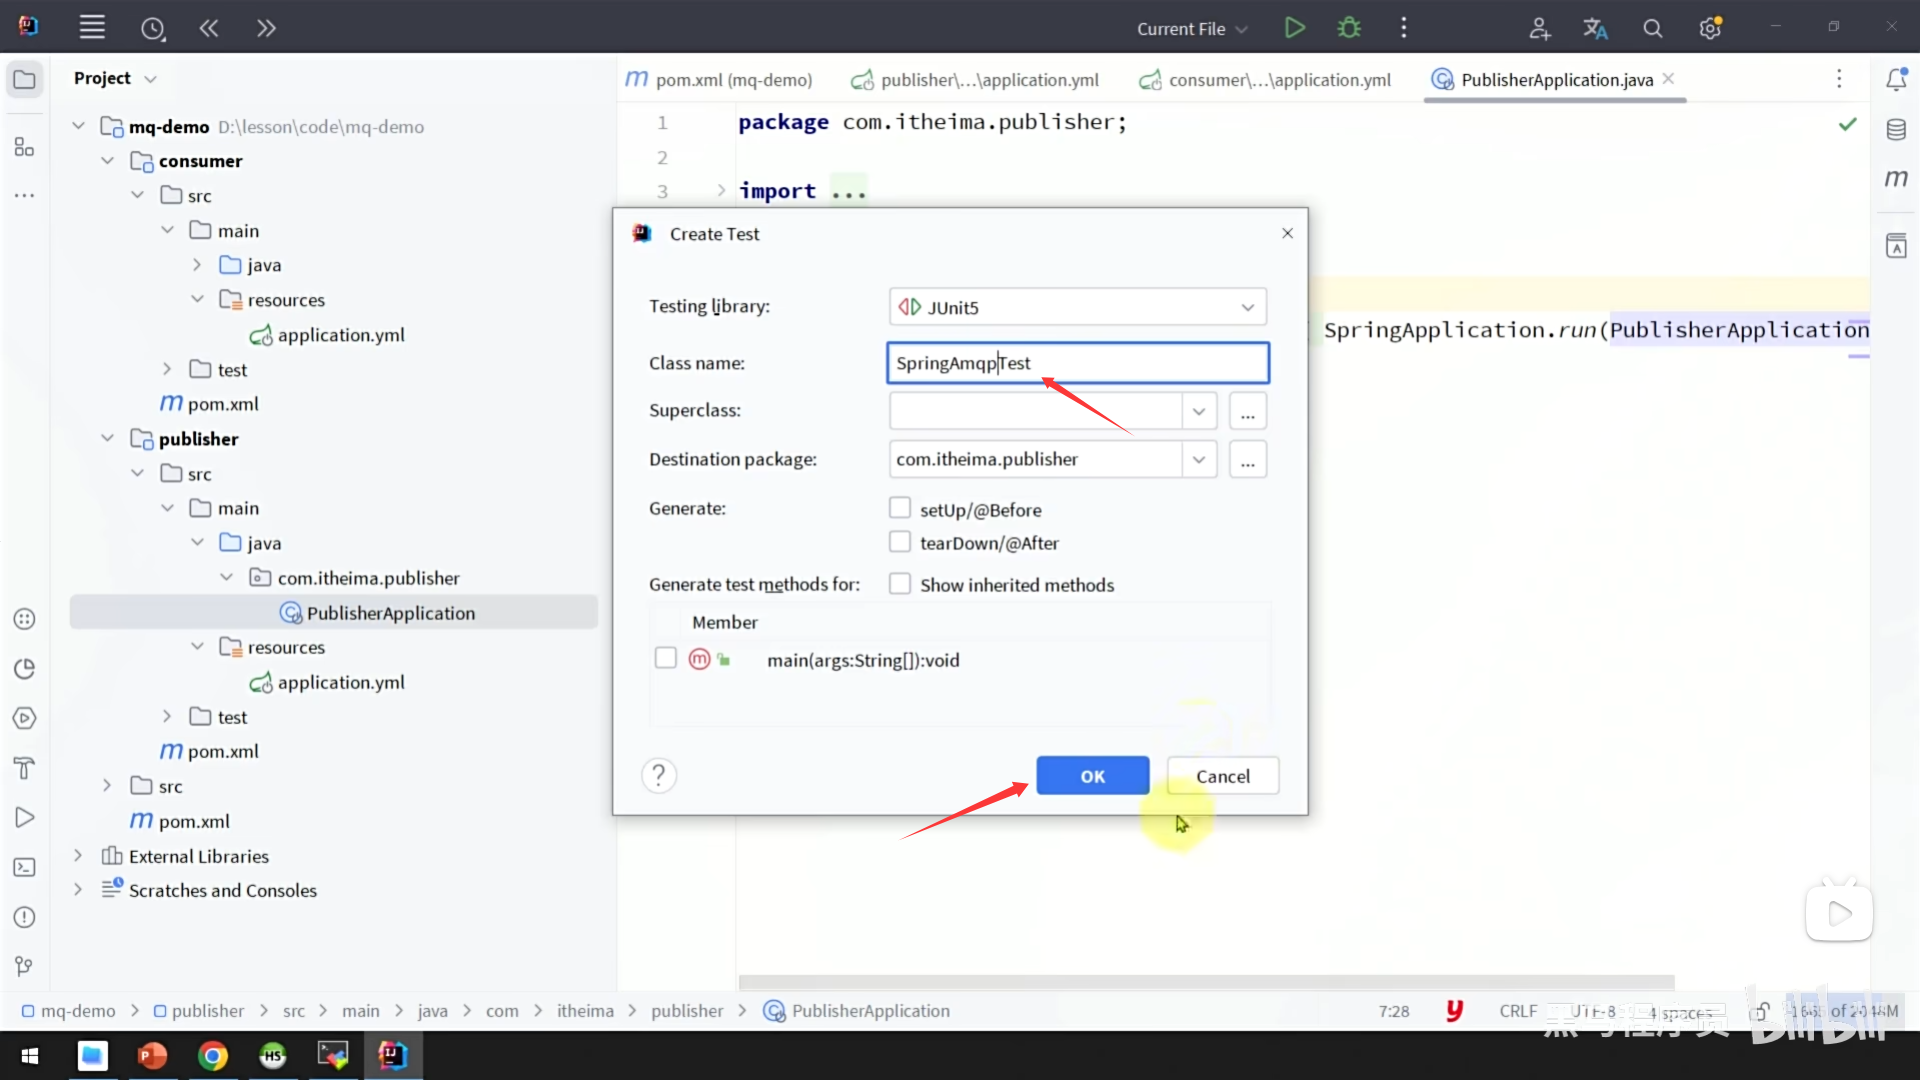Check Show inherited methods option
The height and width of the screenshot is (1080, 1920).
point(900,584)
